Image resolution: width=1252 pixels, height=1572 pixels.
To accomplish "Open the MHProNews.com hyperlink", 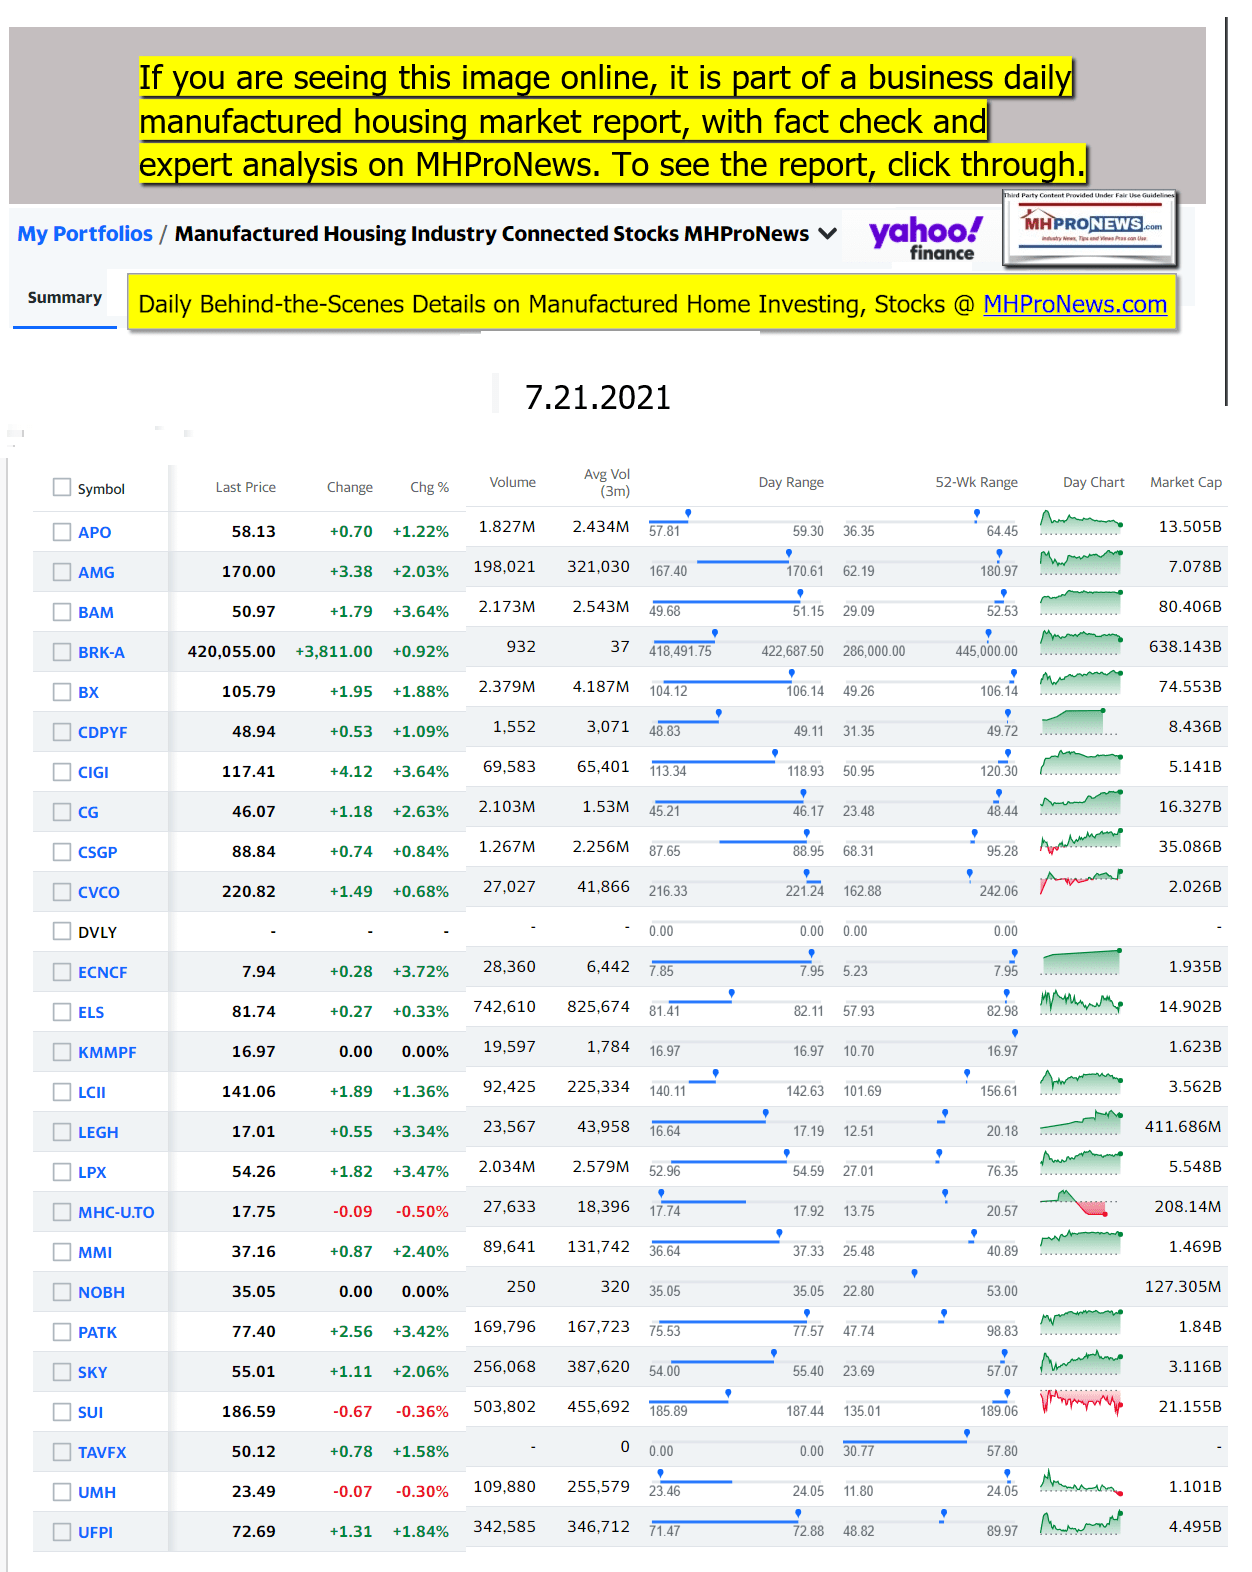I will tap(1074, 304).
